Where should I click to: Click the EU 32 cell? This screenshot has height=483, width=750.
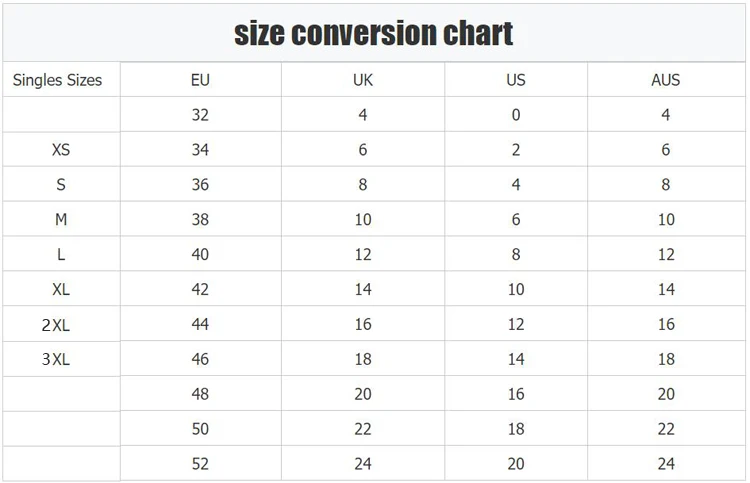pyautogui.click(x=200, y=115)
